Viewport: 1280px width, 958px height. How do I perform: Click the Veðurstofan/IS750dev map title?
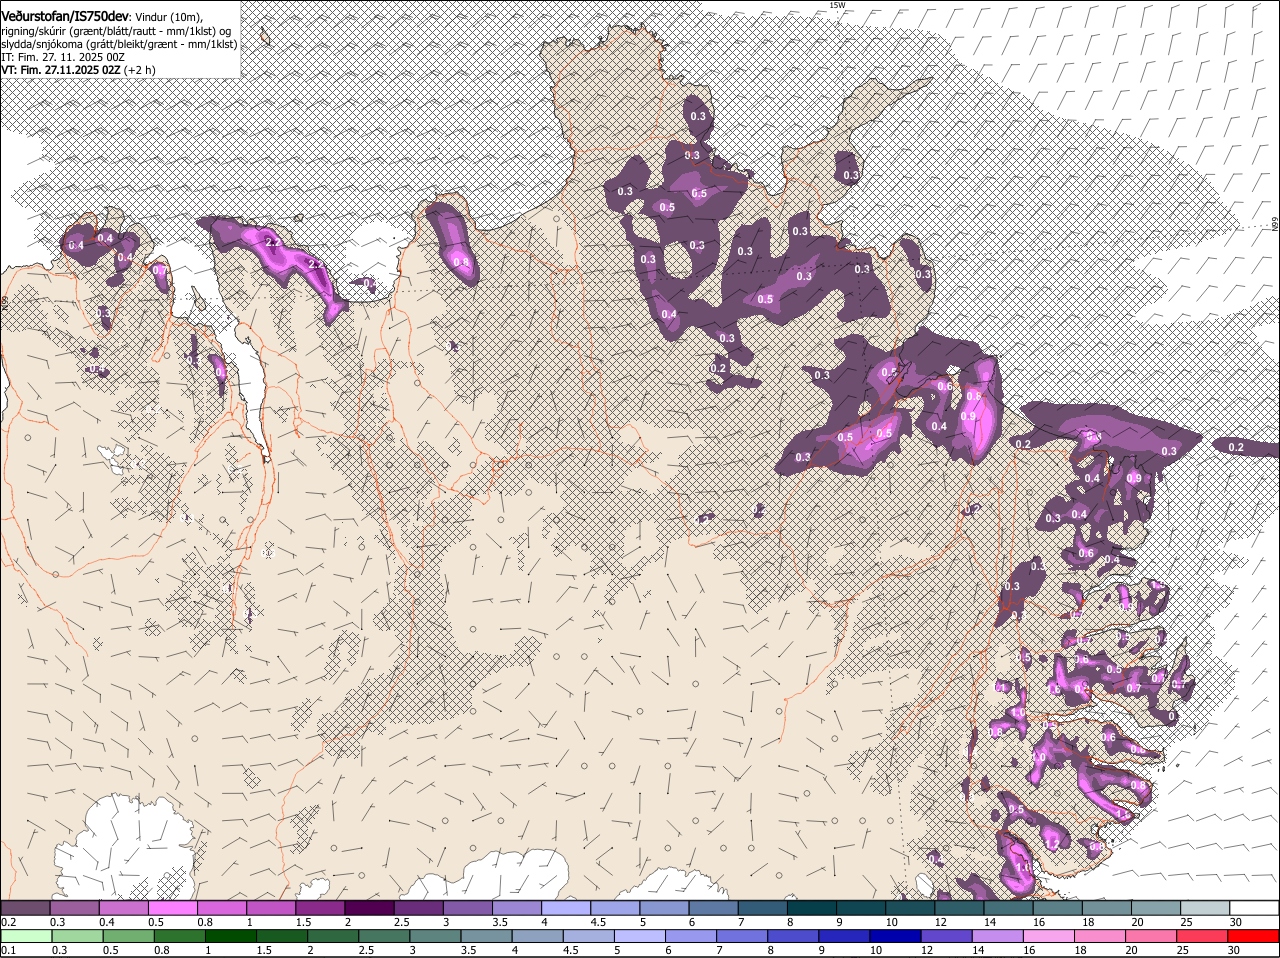66,16
